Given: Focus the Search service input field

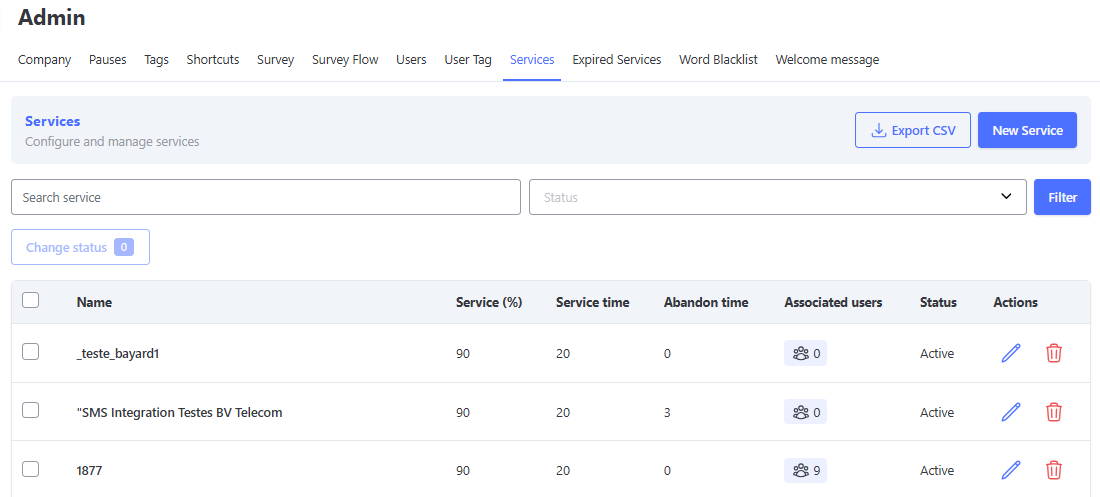Looking at the screenshot, I should (x=266, y=197).
